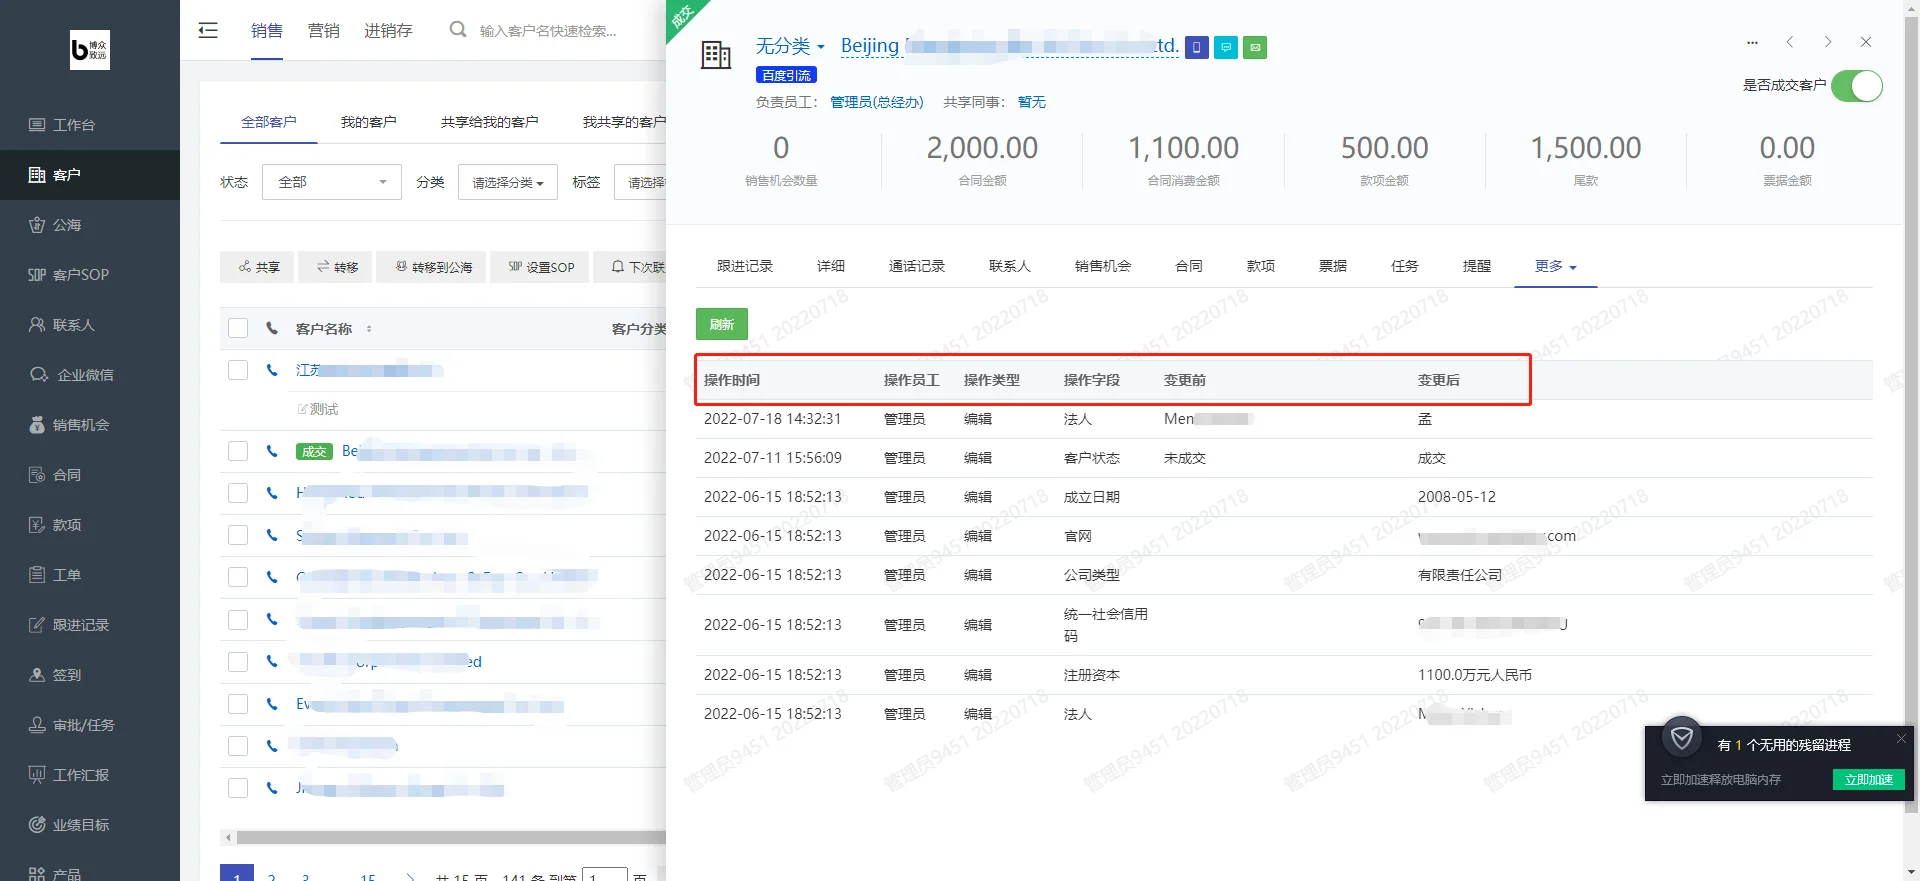Go to 公海 in the sidebar
This screenshot has width=1920, height=881.
pos(90,225)
